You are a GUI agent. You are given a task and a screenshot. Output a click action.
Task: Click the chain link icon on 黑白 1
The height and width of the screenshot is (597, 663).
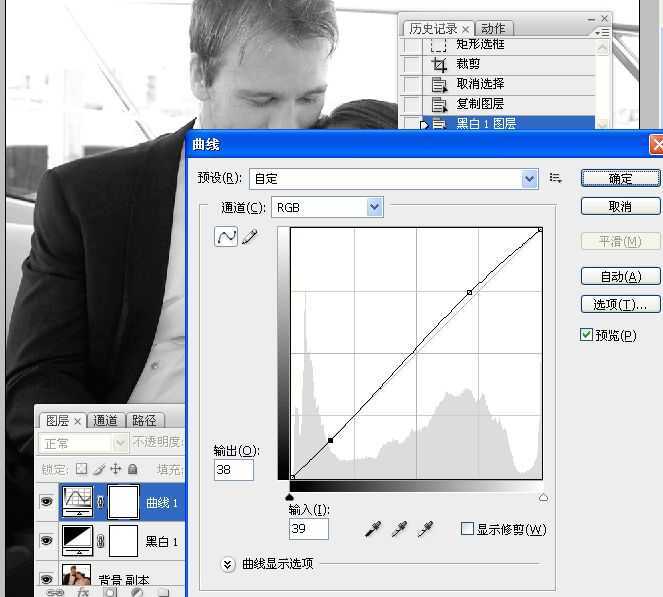pyautogui.click(x=100, y=541)
